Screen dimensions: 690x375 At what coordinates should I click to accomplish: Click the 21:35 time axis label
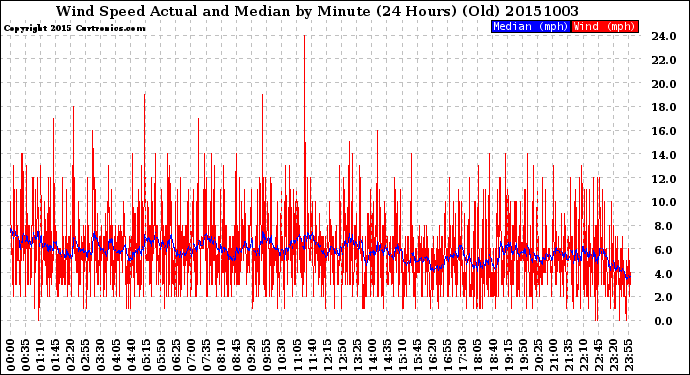(x=568, y=355)
